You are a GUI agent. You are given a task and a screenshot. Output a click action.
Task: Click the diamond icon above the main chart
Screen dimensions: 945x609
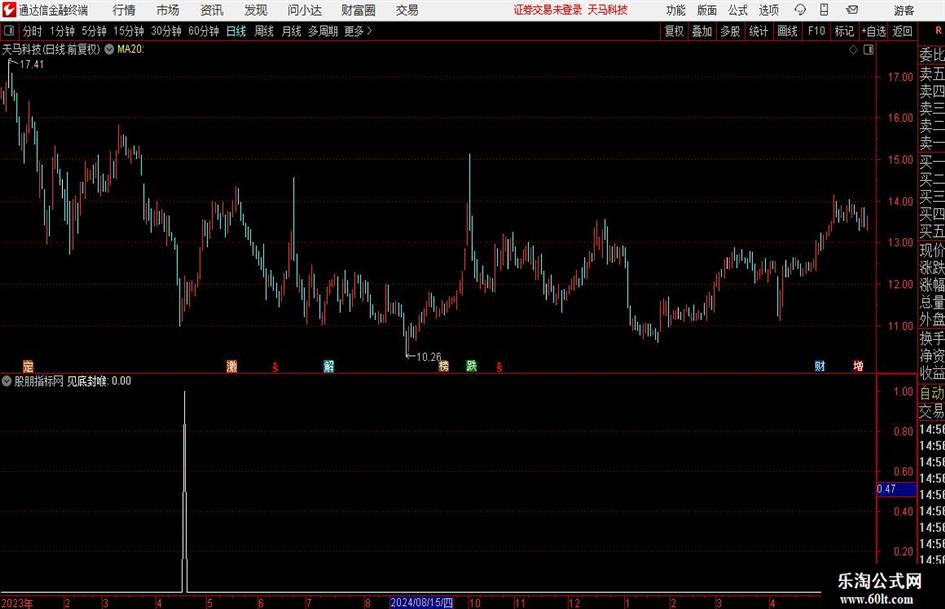pos(853,50)
